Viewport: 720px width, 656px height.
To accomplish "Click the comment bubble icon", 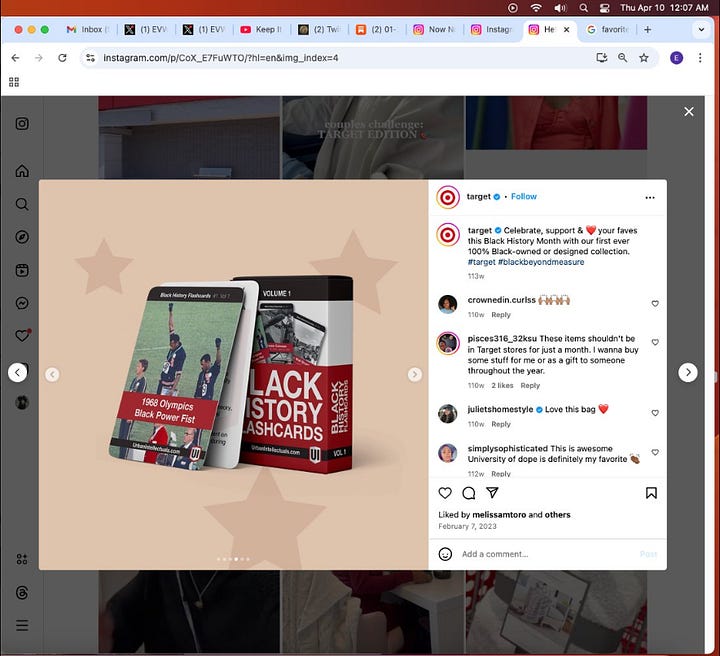I will tap(469, 493).
